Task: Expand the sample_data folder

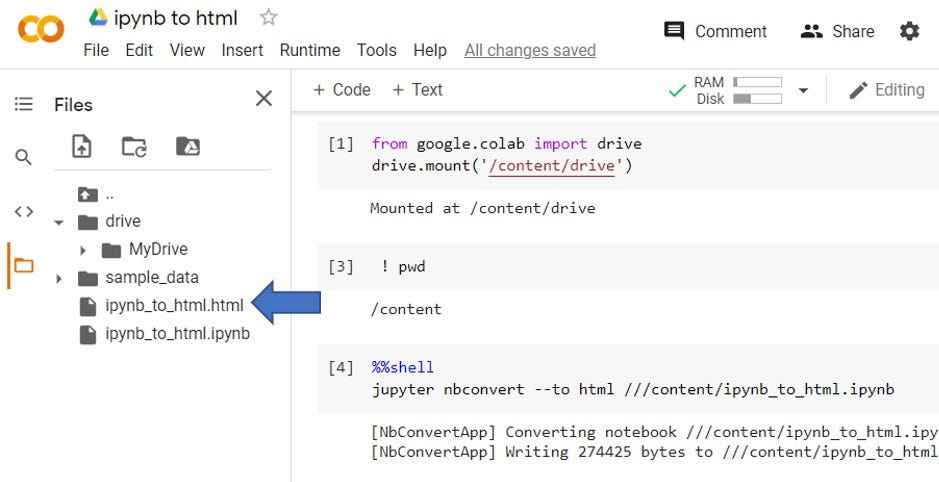Action: coord(59,278)
